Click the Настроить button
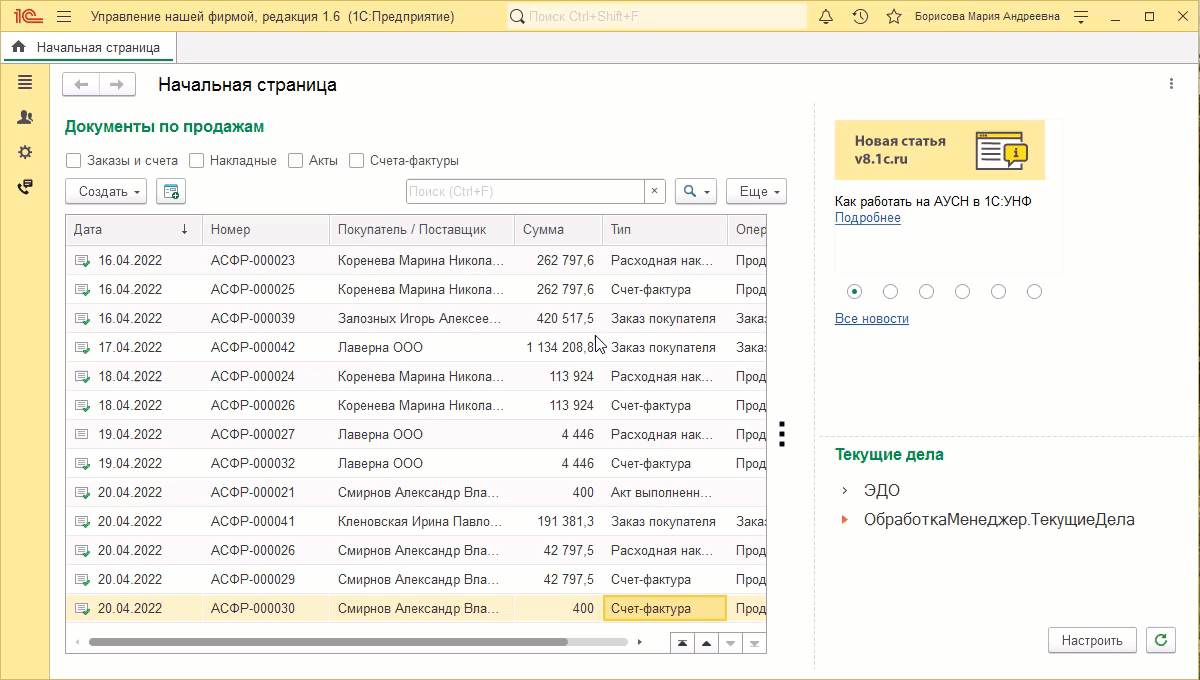 (x=1092, y=641)
